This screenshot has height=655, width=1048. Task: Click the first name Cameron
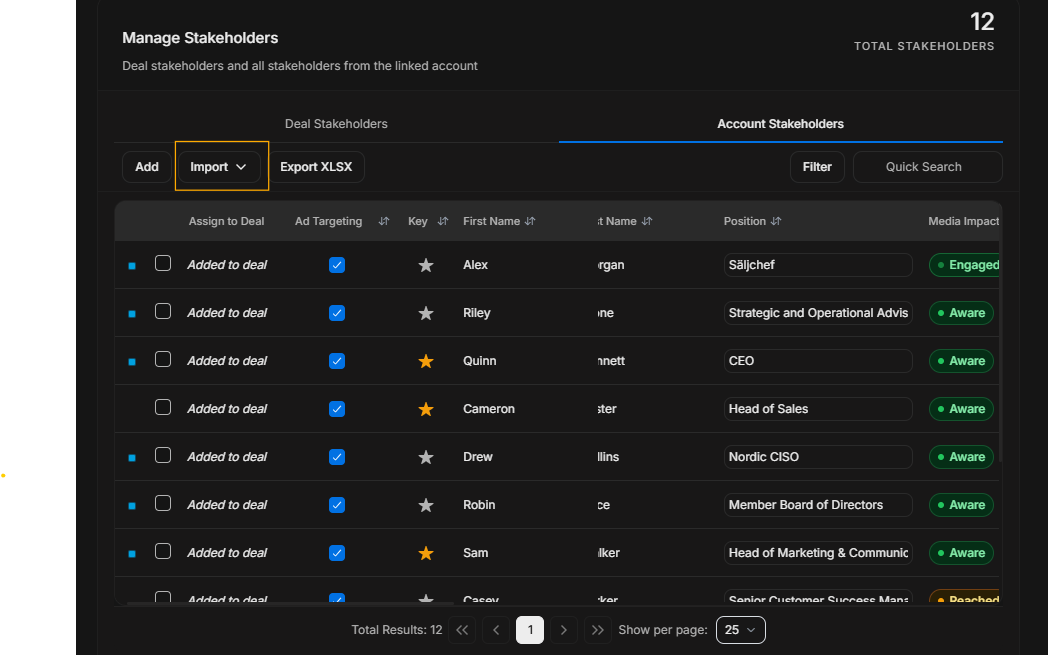[x=489, y=409]
